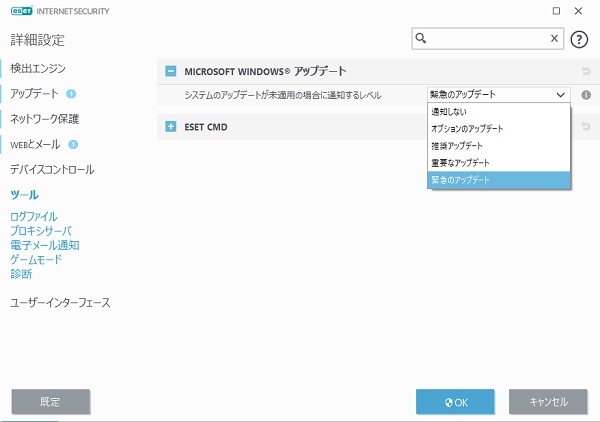This screenshot has width=600, height=422.
Task: Click the アップデート notification badge
Action: [71, 94]
